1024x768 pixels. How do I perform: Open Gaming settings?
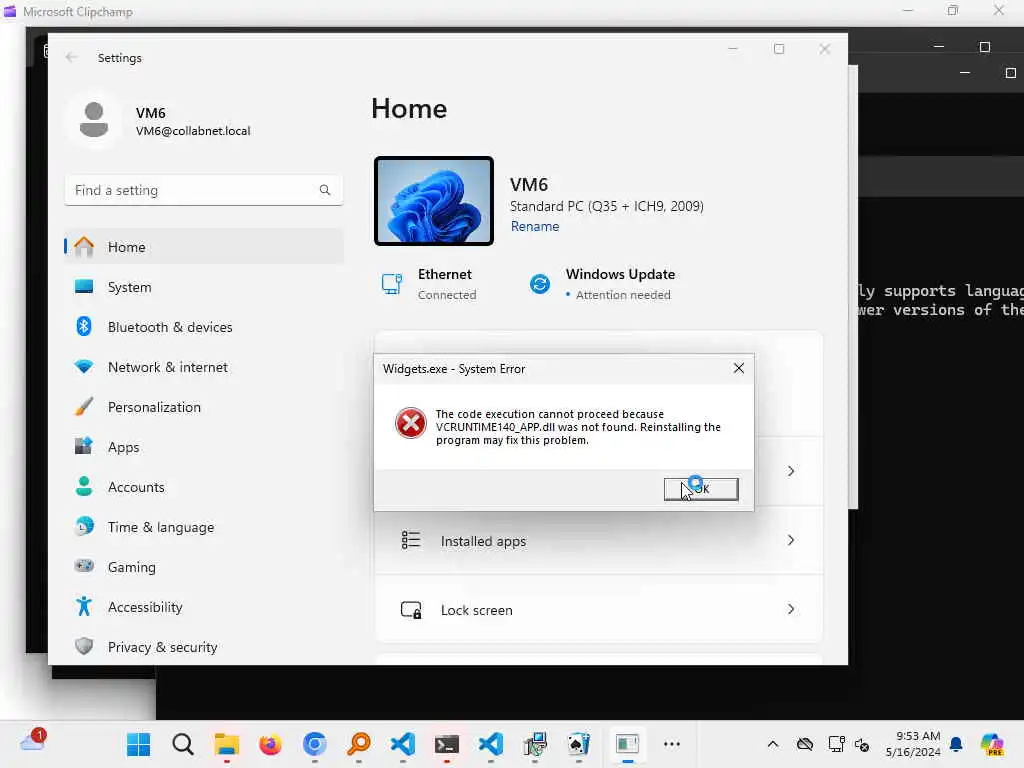click(204, 567)
